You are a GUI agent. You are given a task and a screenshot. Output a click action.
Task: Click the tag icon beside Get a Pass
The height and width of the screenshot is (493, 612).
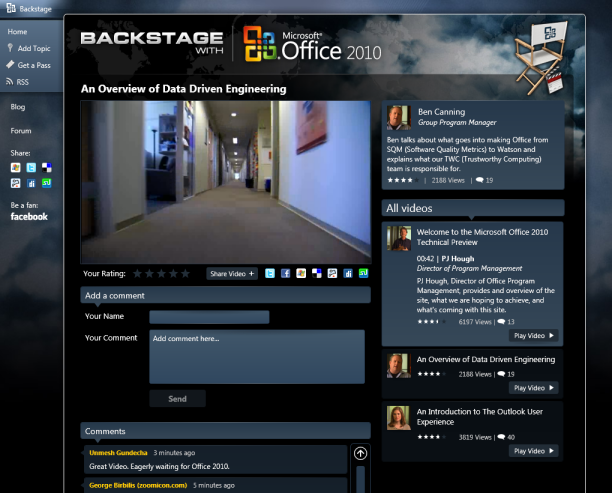coord(10,65)
